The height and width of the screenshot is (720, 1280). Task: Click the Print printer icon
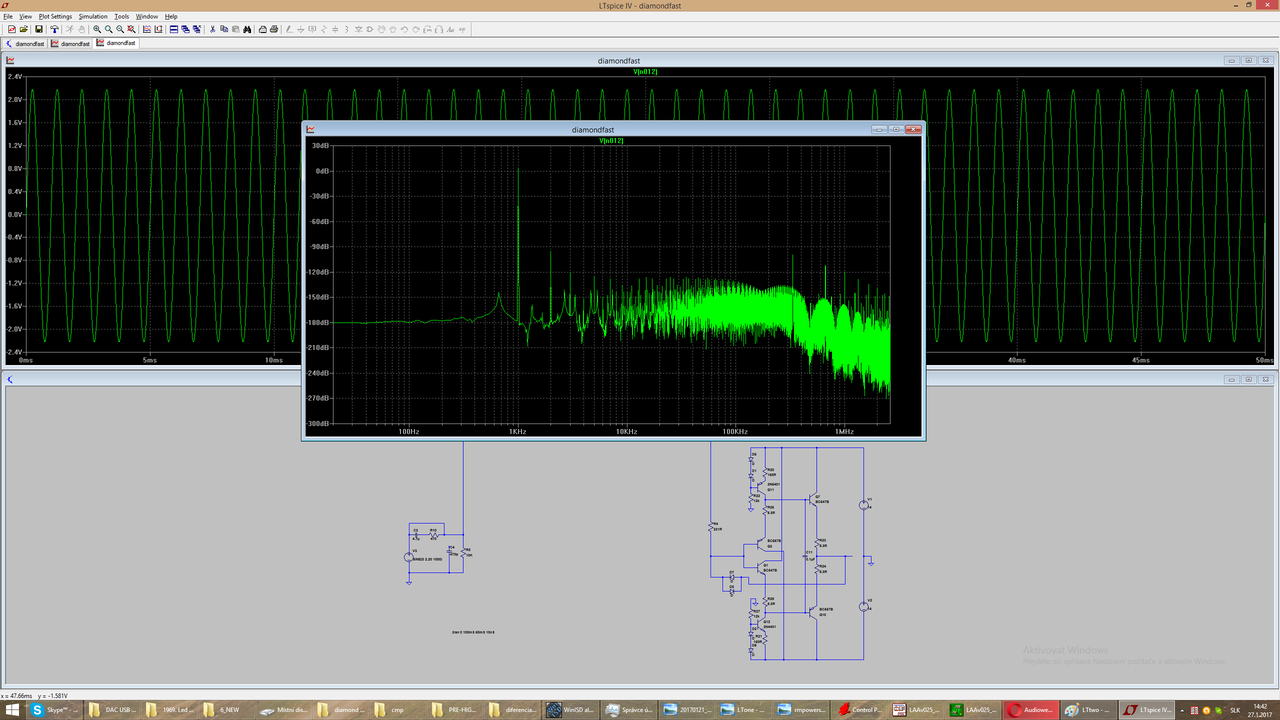pos(274,30)
